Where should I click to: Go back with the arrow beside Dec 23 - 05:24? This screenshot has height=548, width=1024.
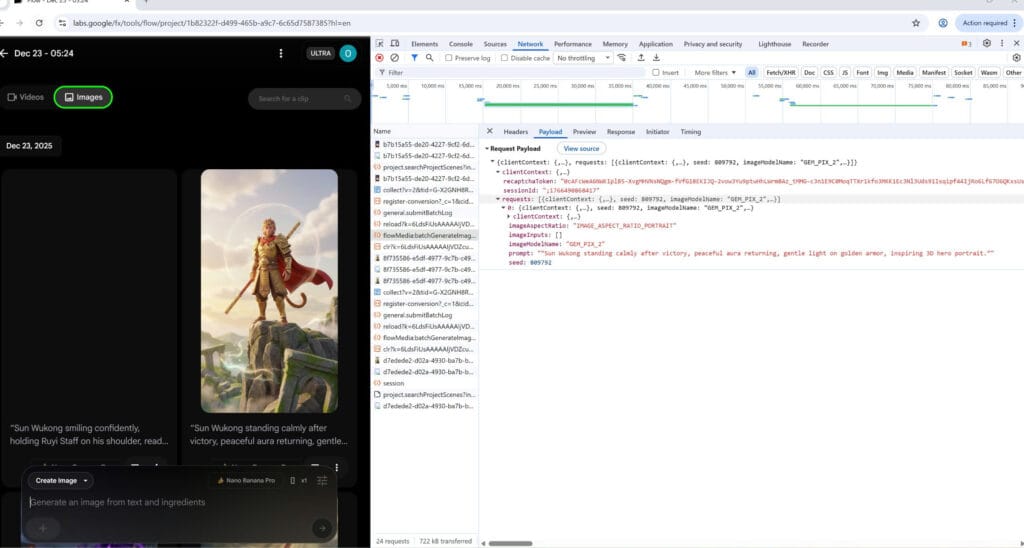[x=4, y=53]
